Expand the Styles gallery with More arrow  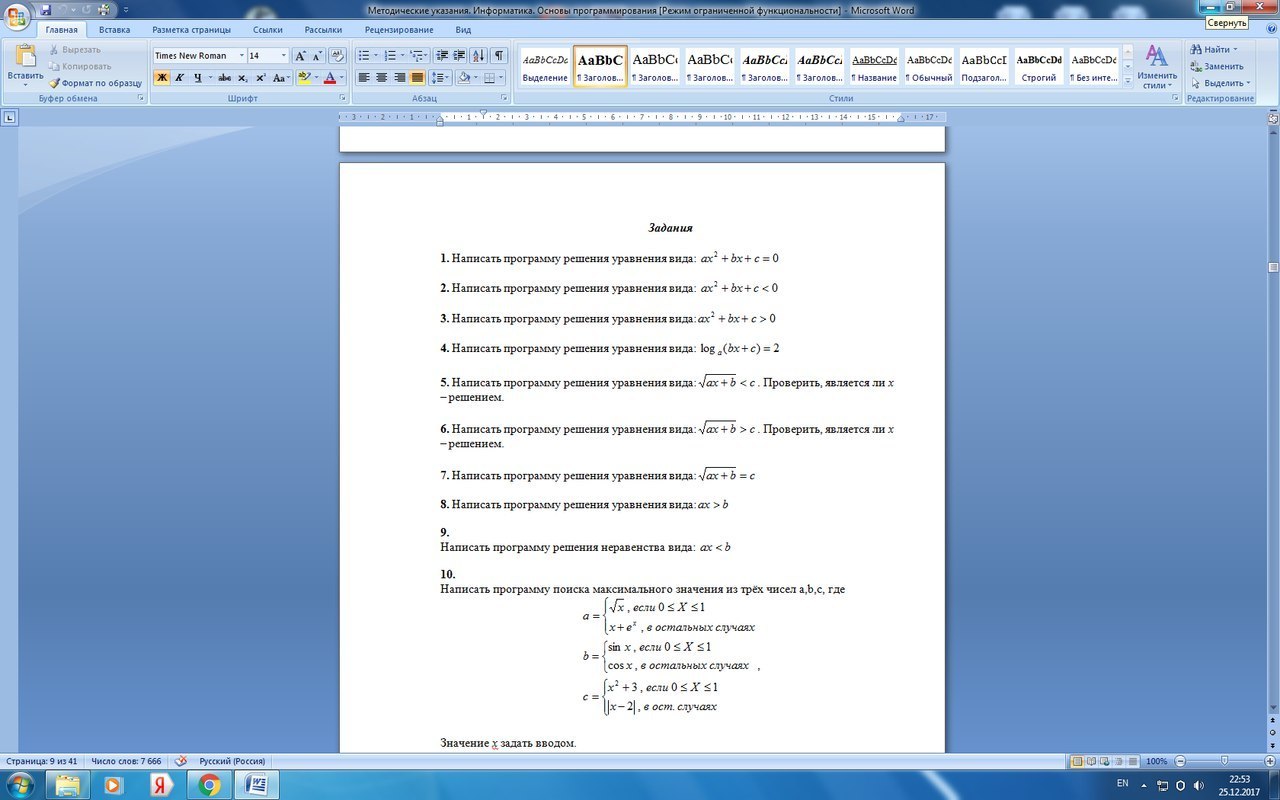pos(1128,82)
